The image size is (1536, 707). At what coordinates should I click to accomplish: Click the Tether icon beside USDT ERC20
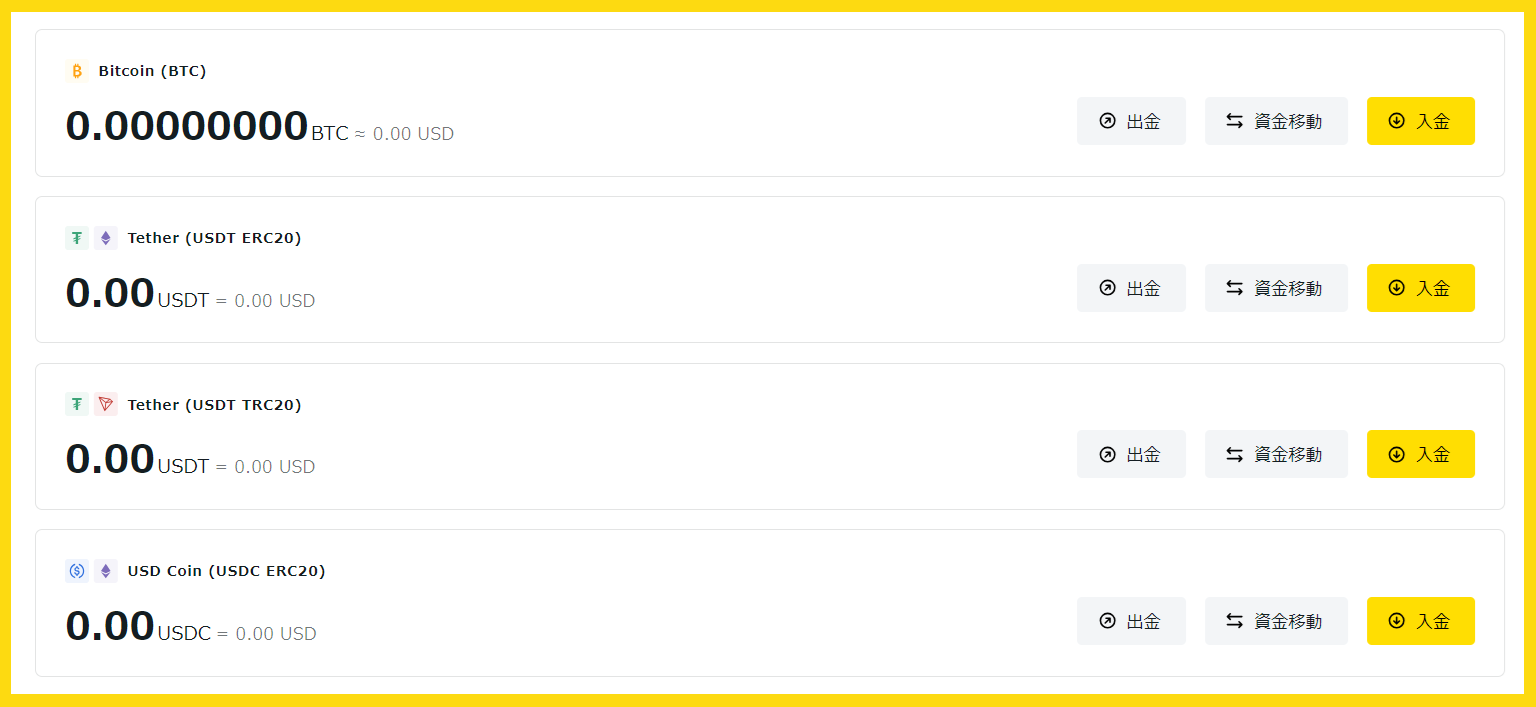77,238
